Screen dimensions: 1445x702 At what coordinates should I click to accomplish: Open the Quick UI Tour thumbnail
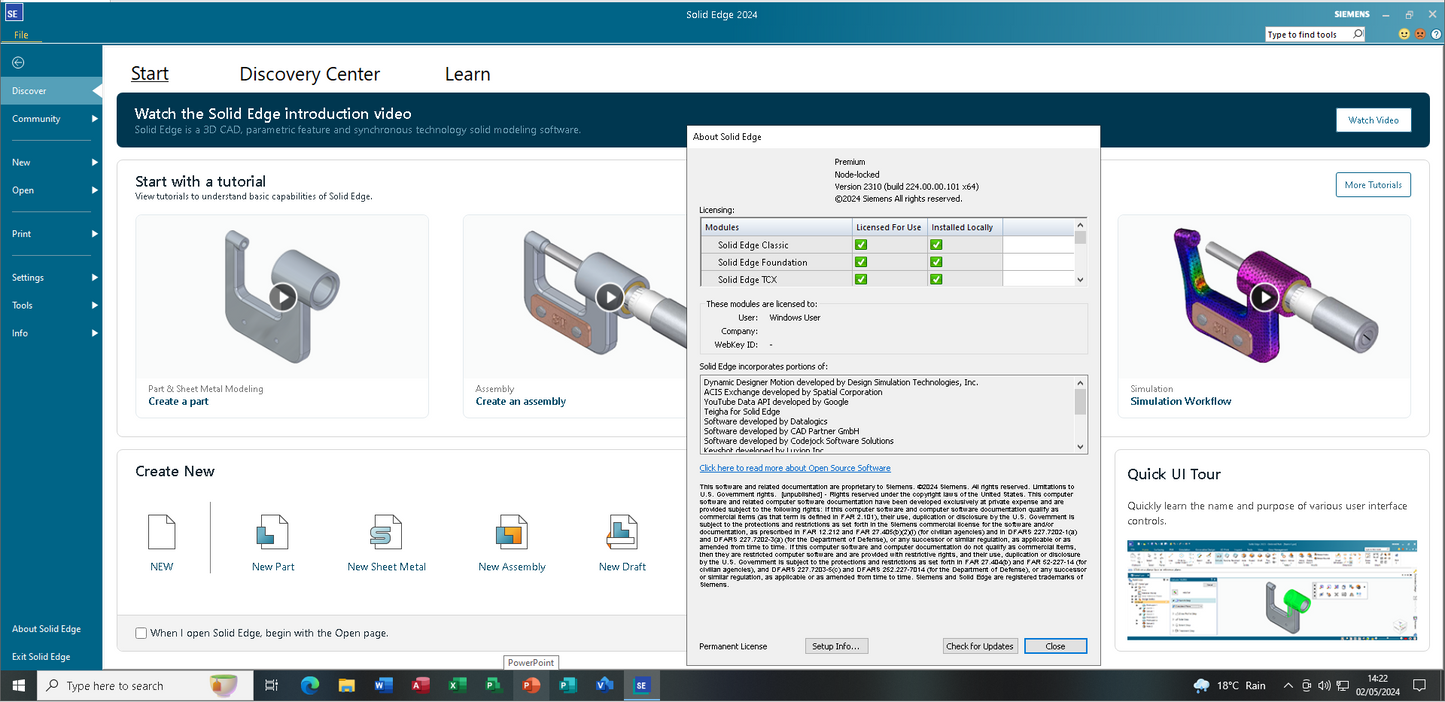pyautogui.click(x=1272, y=590)
